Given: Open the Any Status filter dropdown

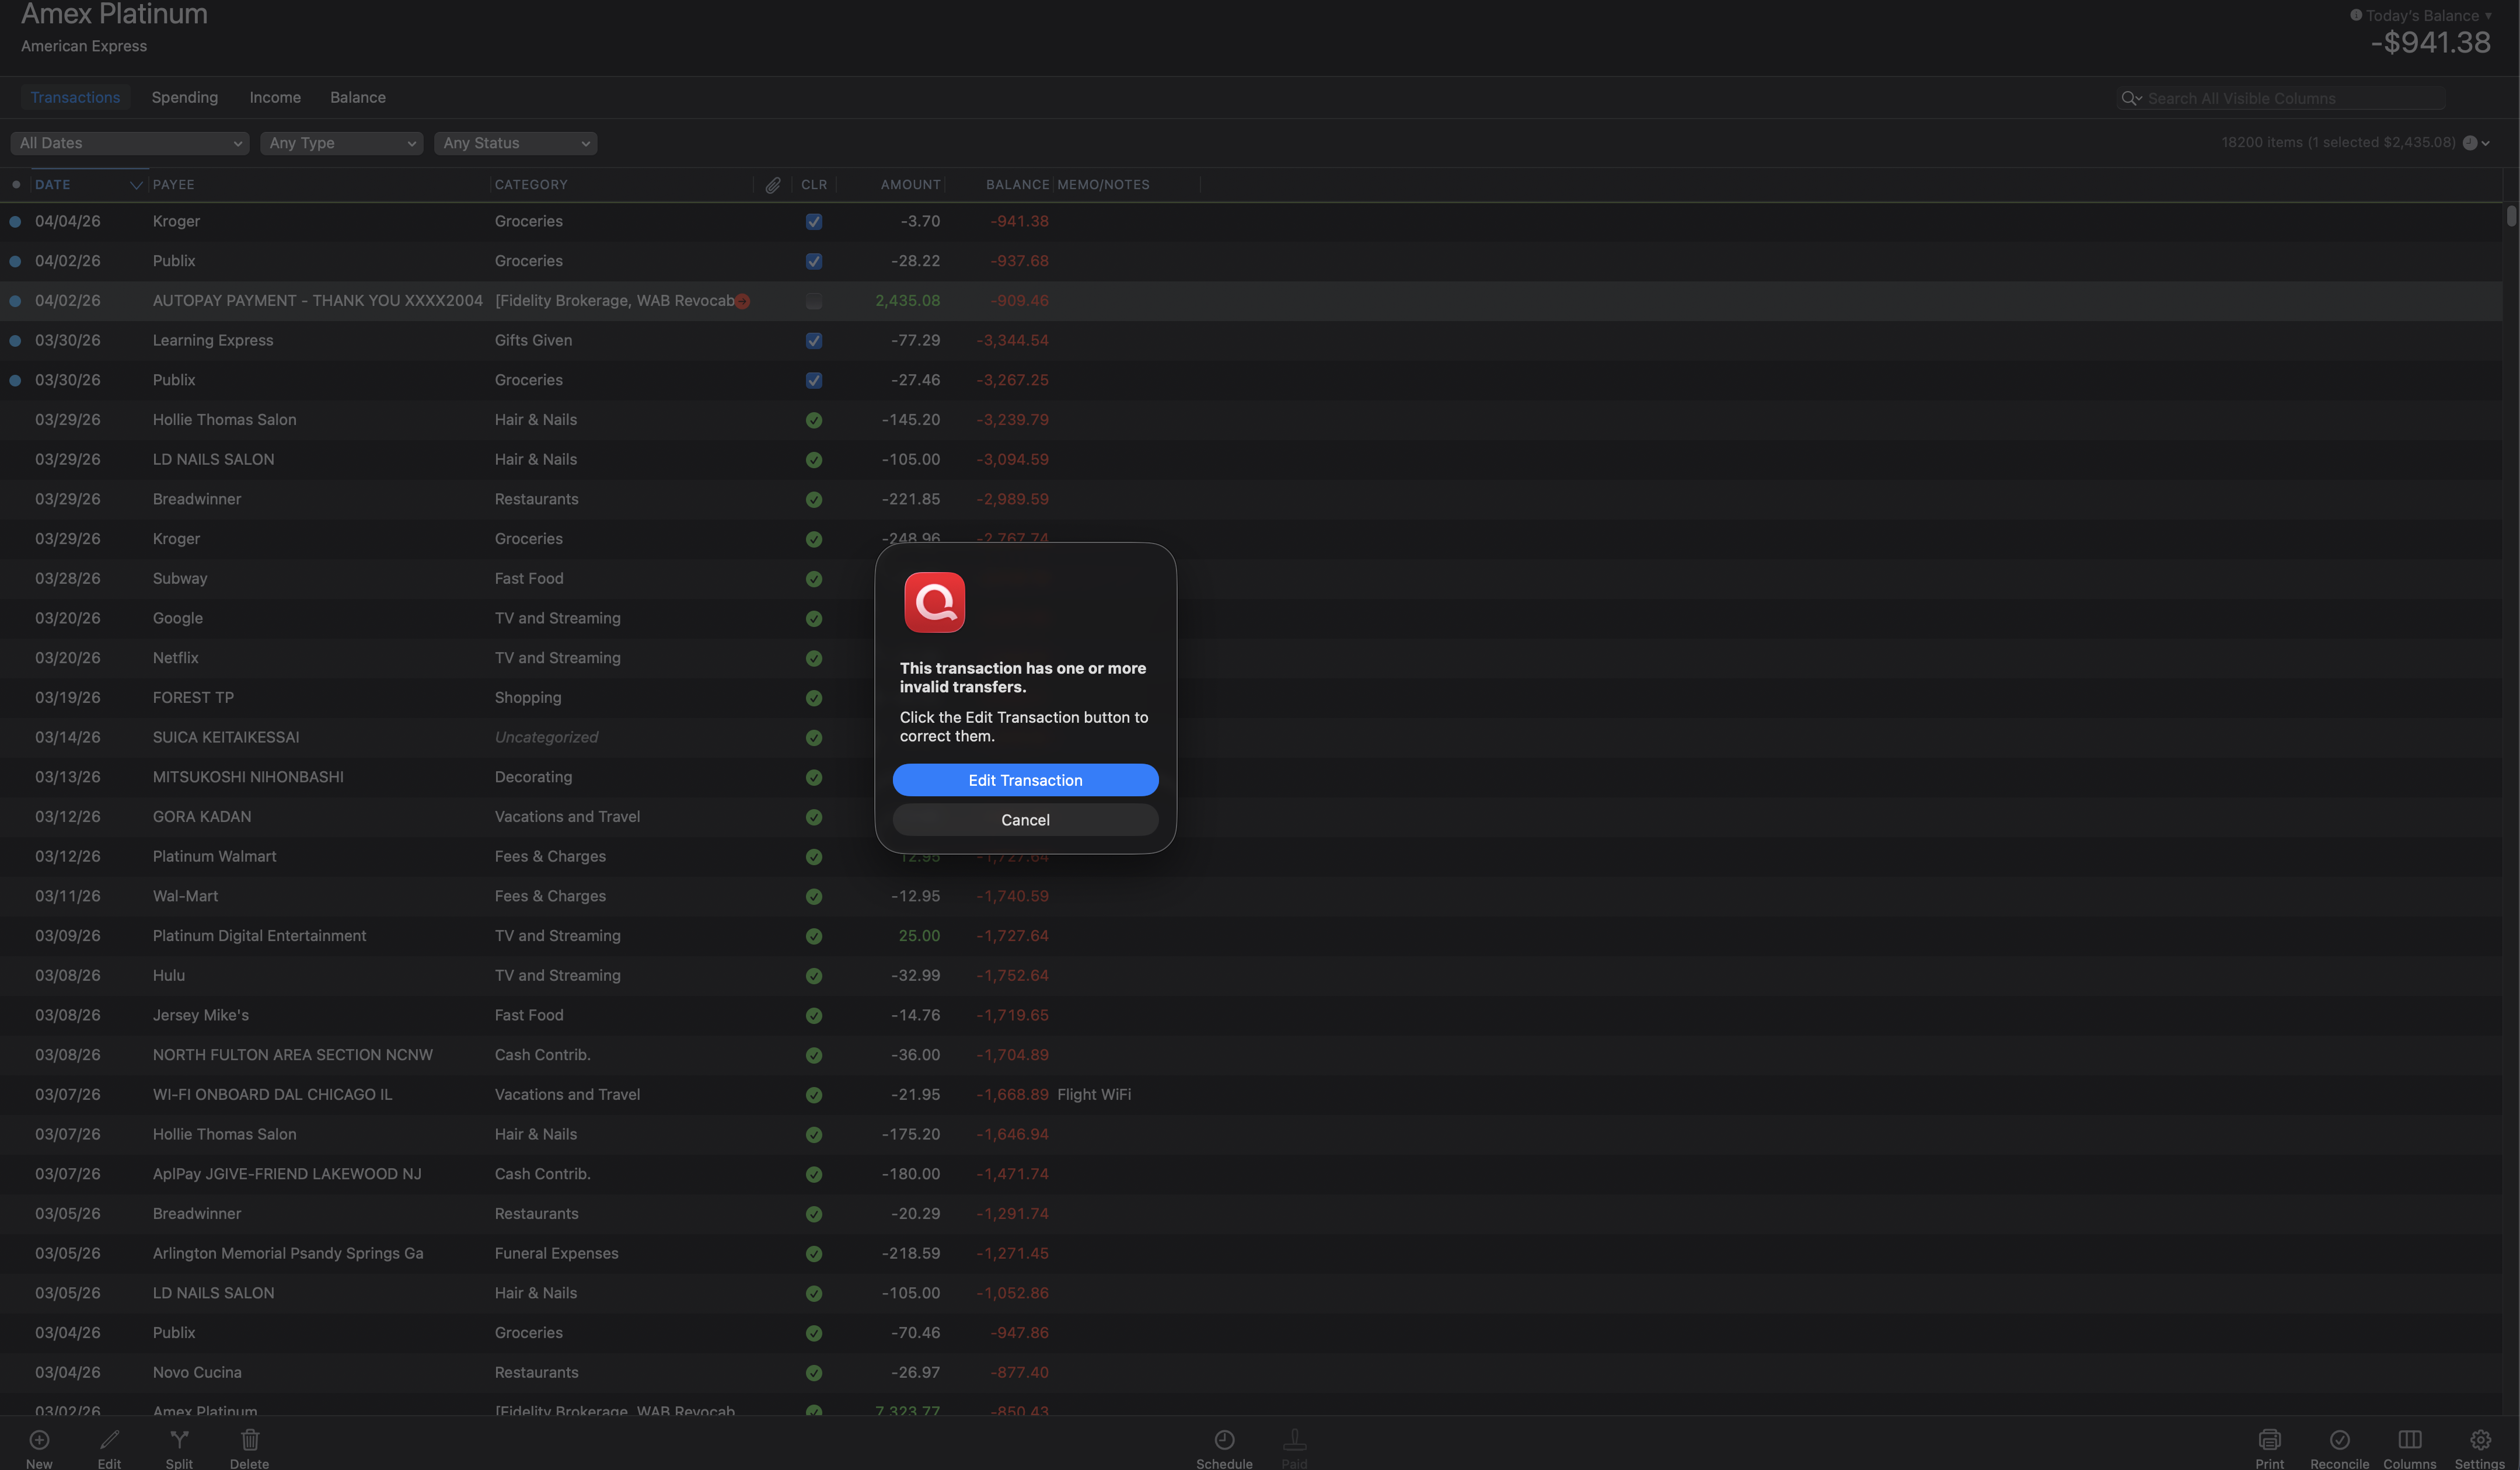Looking at the screenshot, I should pyautogui.click(x=515, y=143).
